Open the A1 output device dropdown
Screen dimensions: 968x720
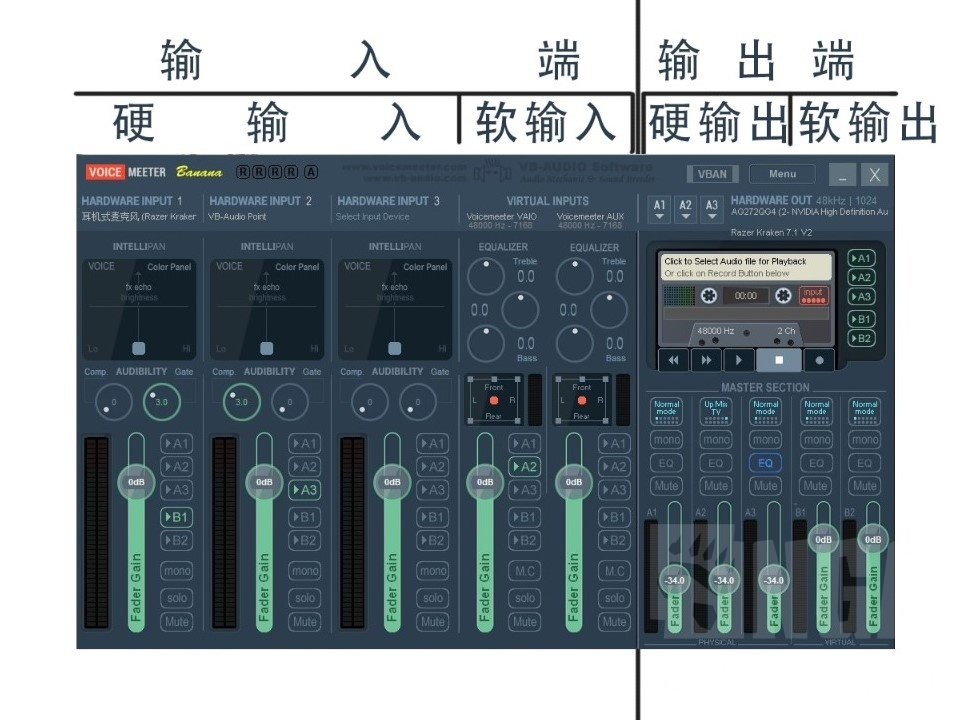[x=660, y=206]
